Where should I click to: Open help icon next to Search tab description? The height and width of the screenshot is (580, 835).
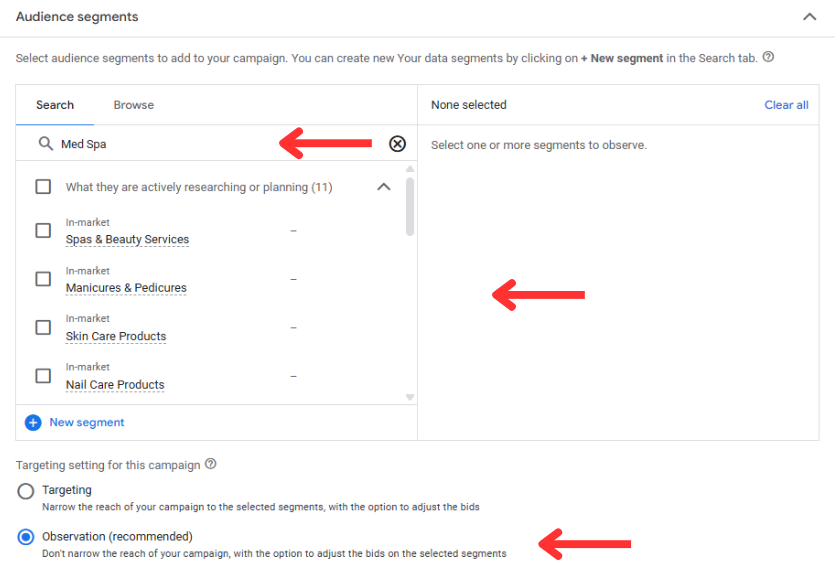click(768, 57)
